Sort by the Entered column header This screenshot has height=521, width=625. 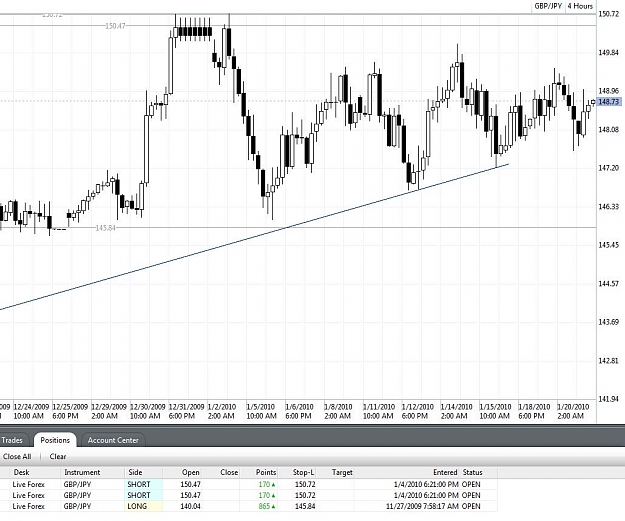click(x=445, y=472)
